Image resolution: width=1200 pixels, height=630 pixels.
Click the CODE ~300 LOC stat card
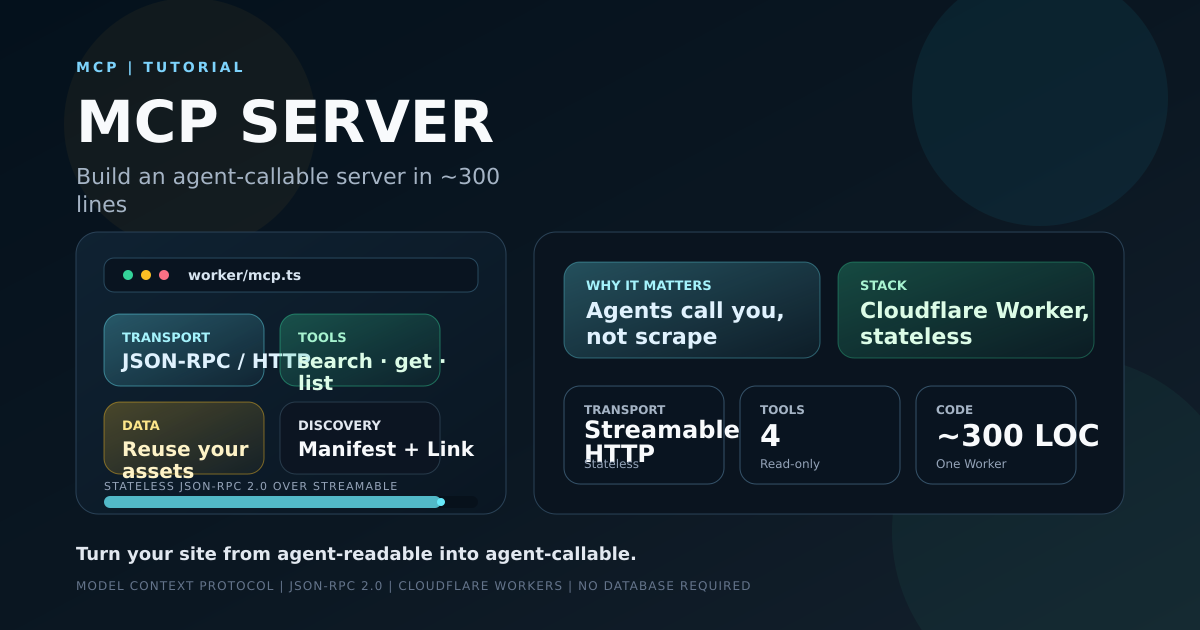pos(996,435)
